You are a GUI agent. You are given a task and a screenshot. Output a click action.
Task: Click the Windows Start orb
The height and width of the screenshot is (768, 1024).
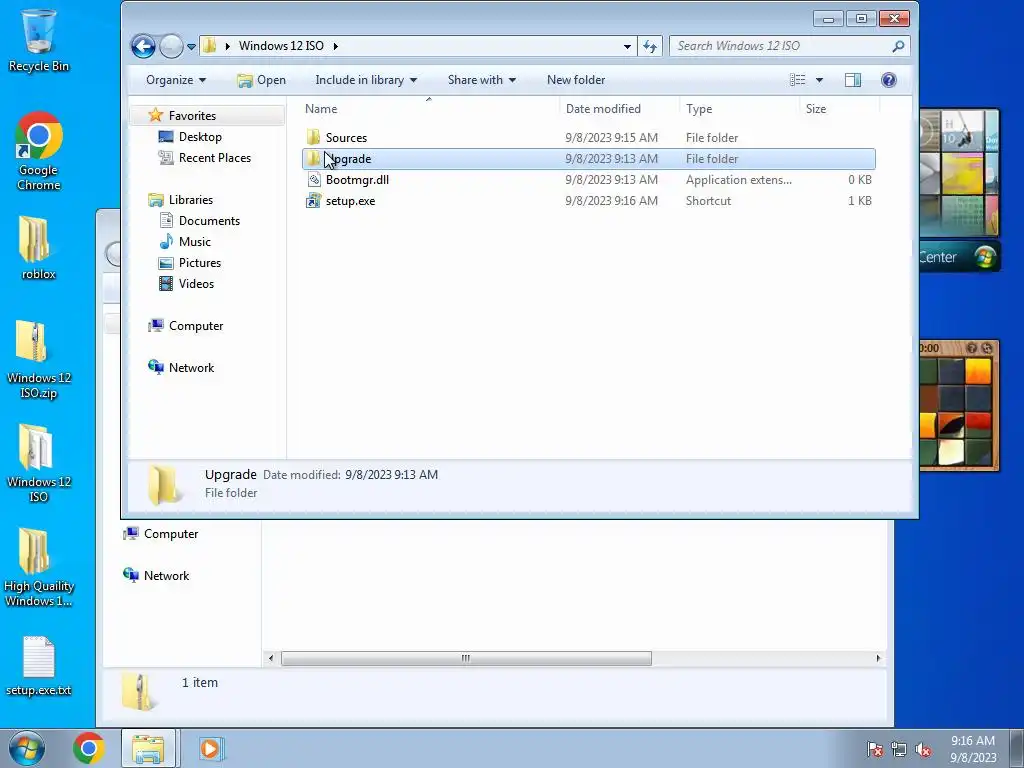coord(27,748)
